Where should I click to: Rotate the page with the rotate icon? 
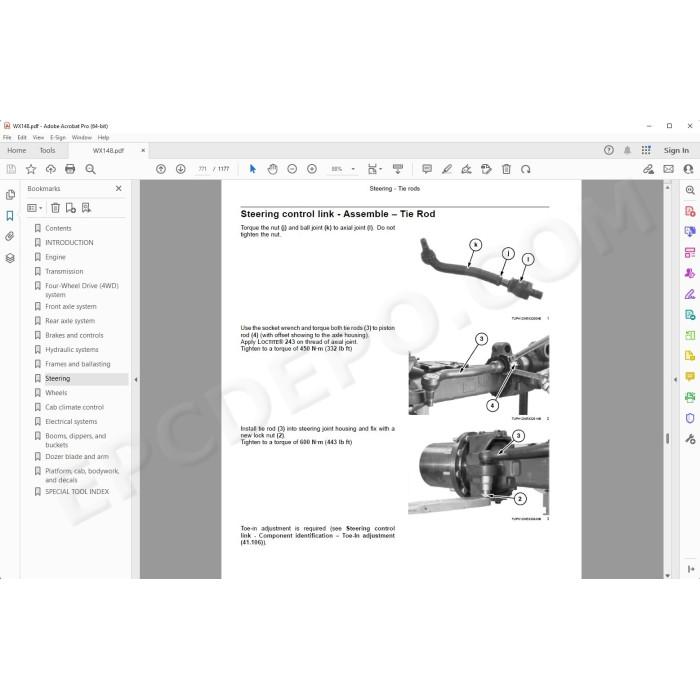click(525, 169)
